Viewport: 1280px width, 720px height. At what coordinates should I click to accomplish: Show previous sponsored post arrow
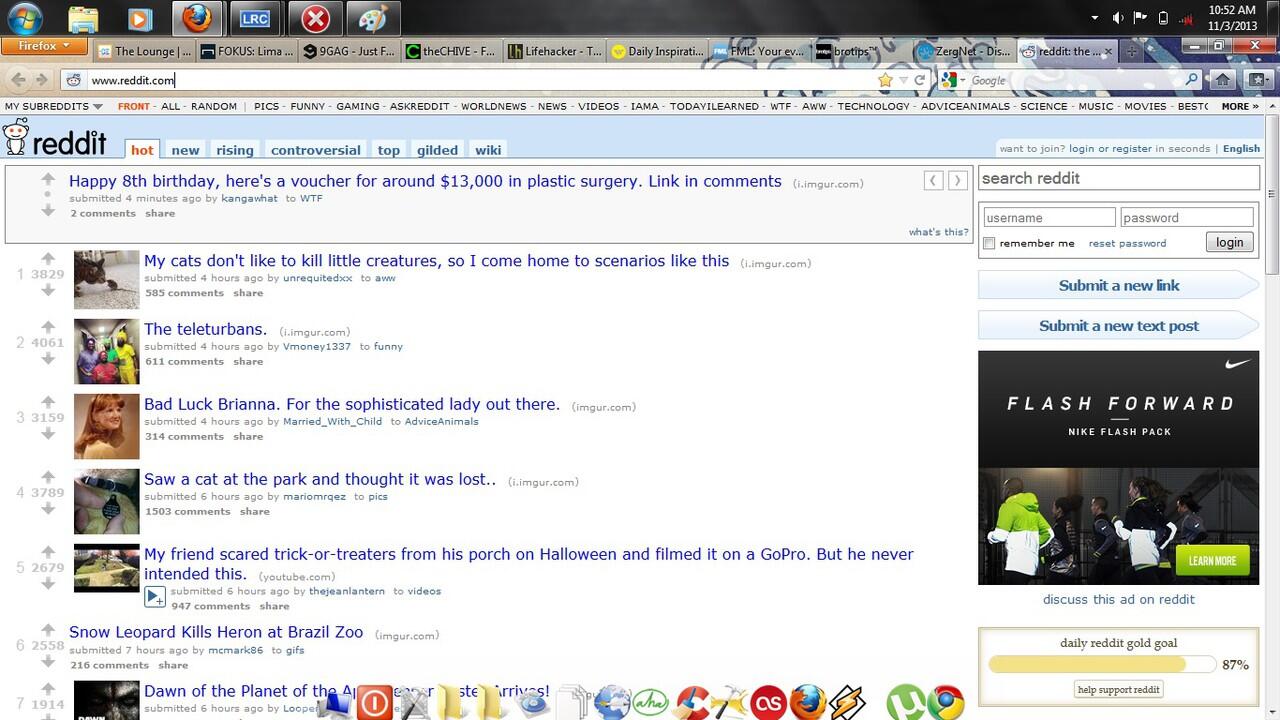click(x=932, y=180)
